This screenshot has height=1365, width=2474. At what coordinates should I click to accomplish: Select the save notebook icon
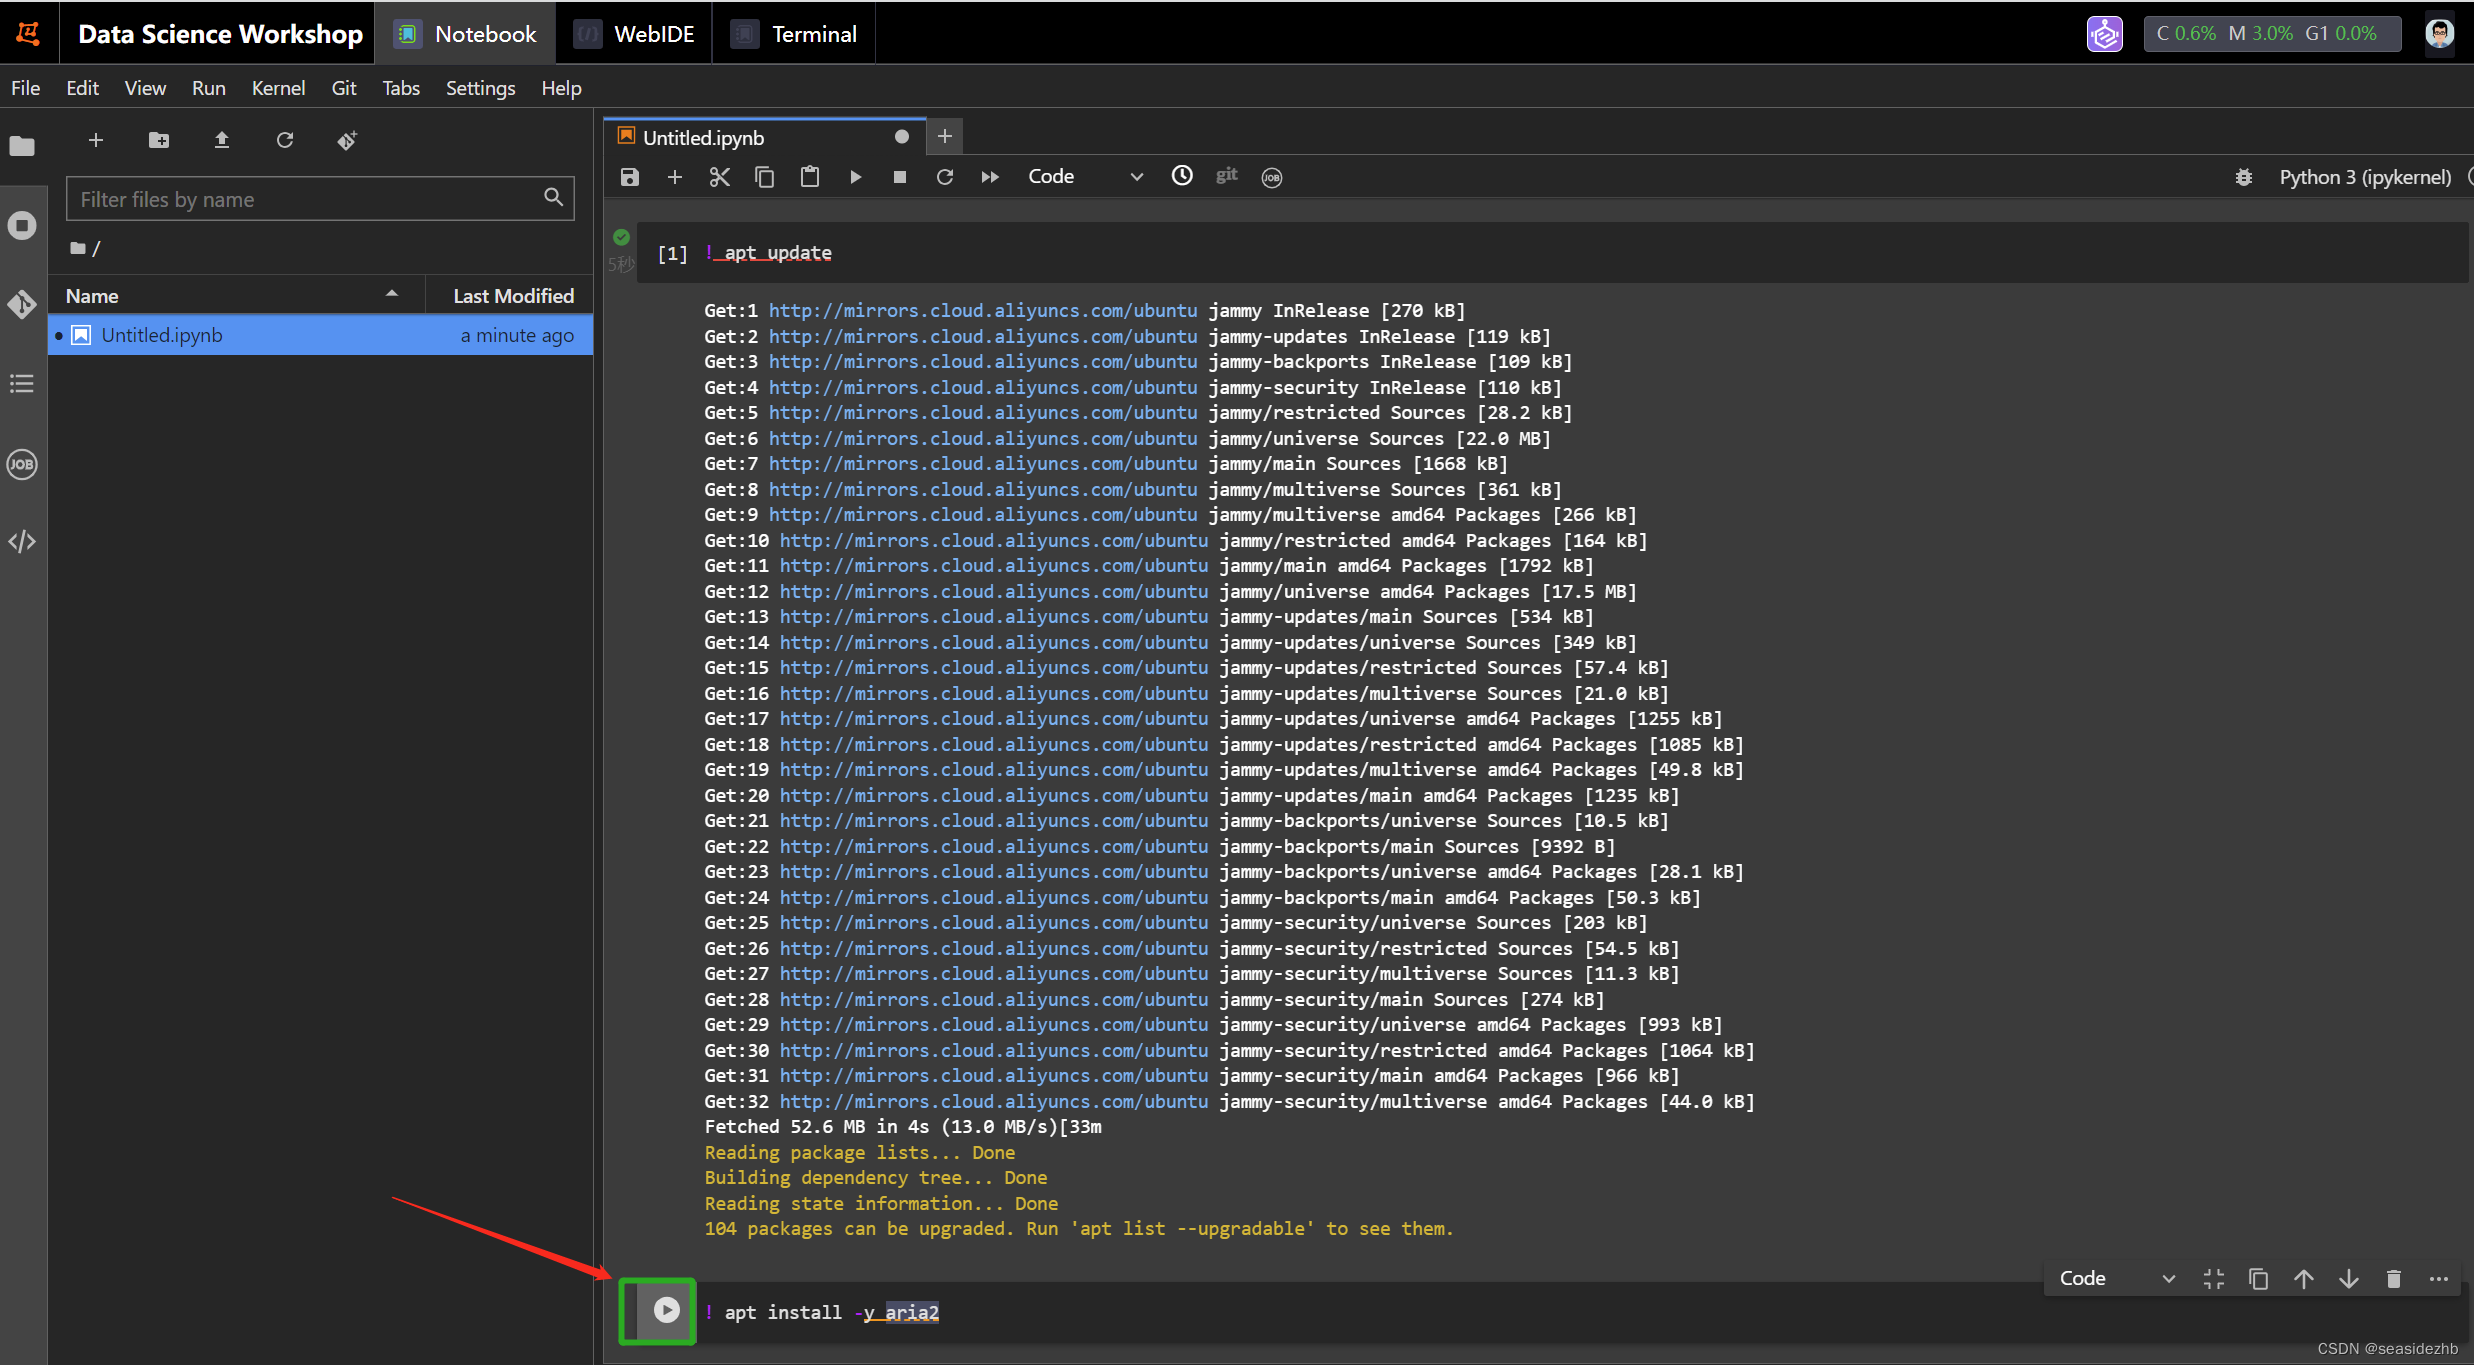click(x=629, y=177)
